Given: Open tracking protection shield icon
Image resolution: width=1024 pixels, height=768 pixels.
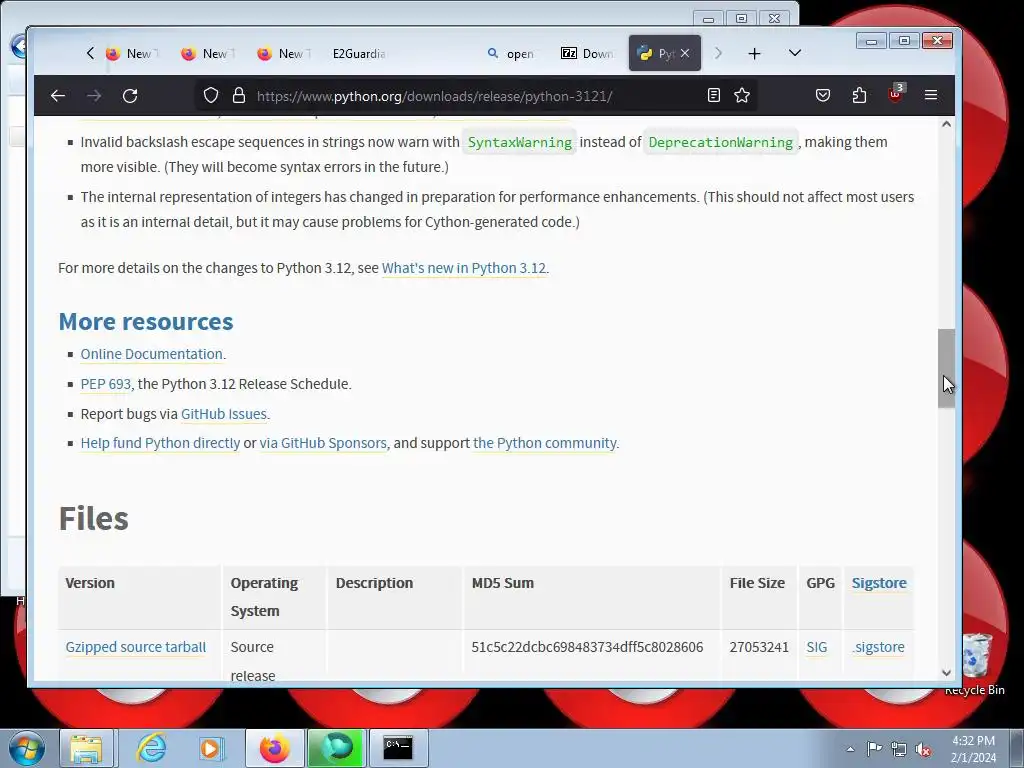Looking at the screenshot, I should click(x=210, y=96).
